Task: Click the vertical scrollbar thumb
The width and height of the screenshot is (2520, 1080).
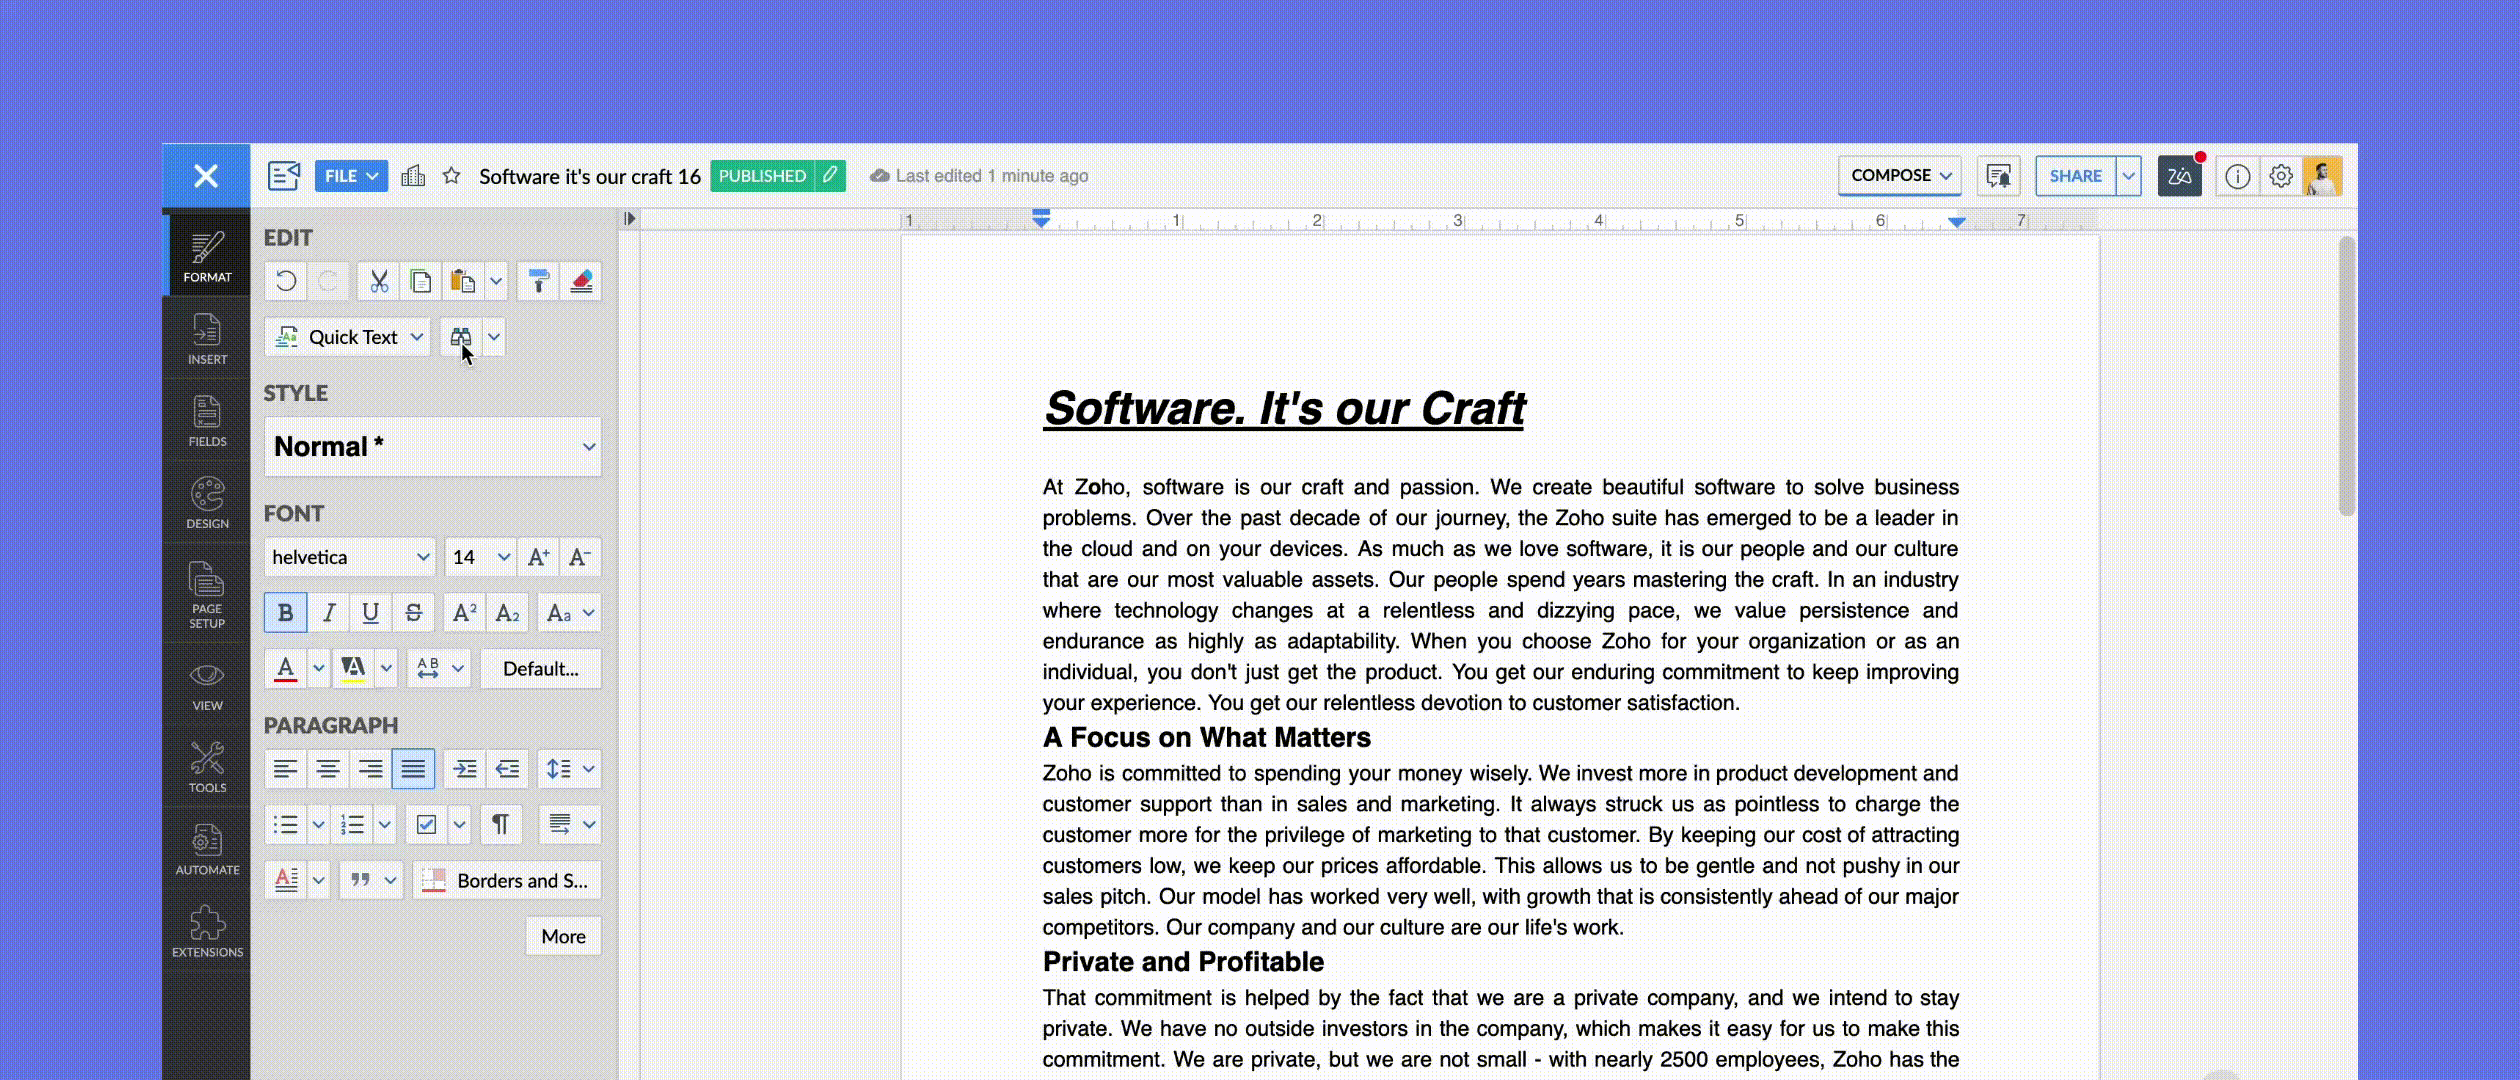Action: point(2347,376)
